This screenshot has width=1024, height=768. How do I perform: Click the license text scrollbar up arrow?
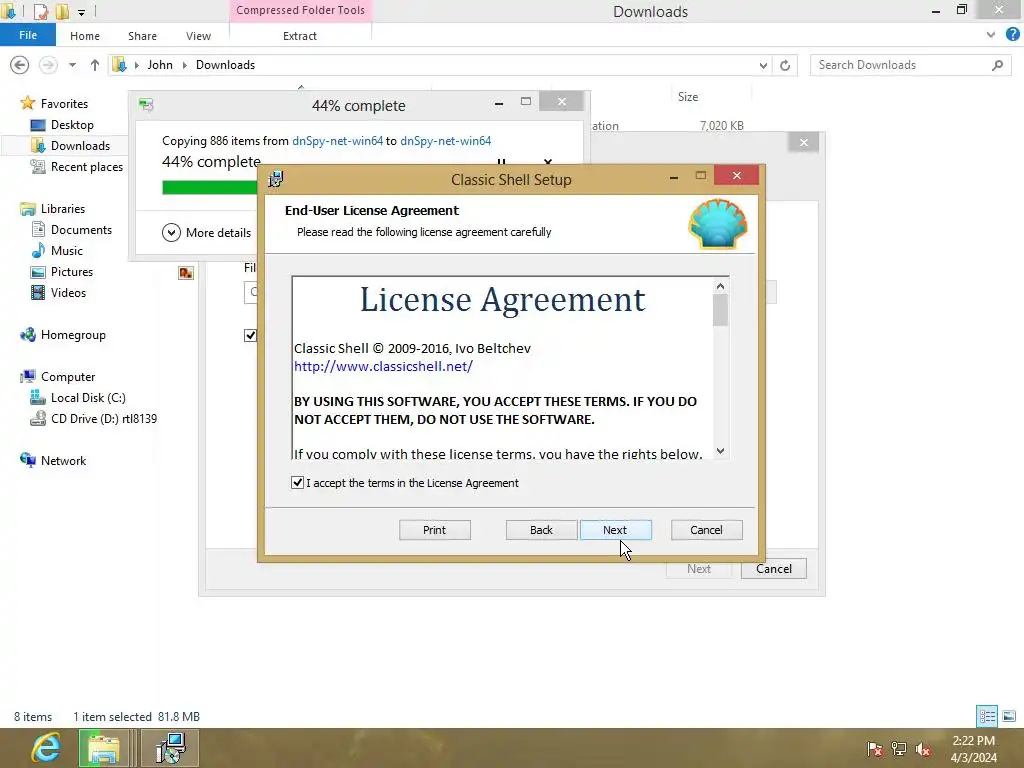tap(720, 286)
